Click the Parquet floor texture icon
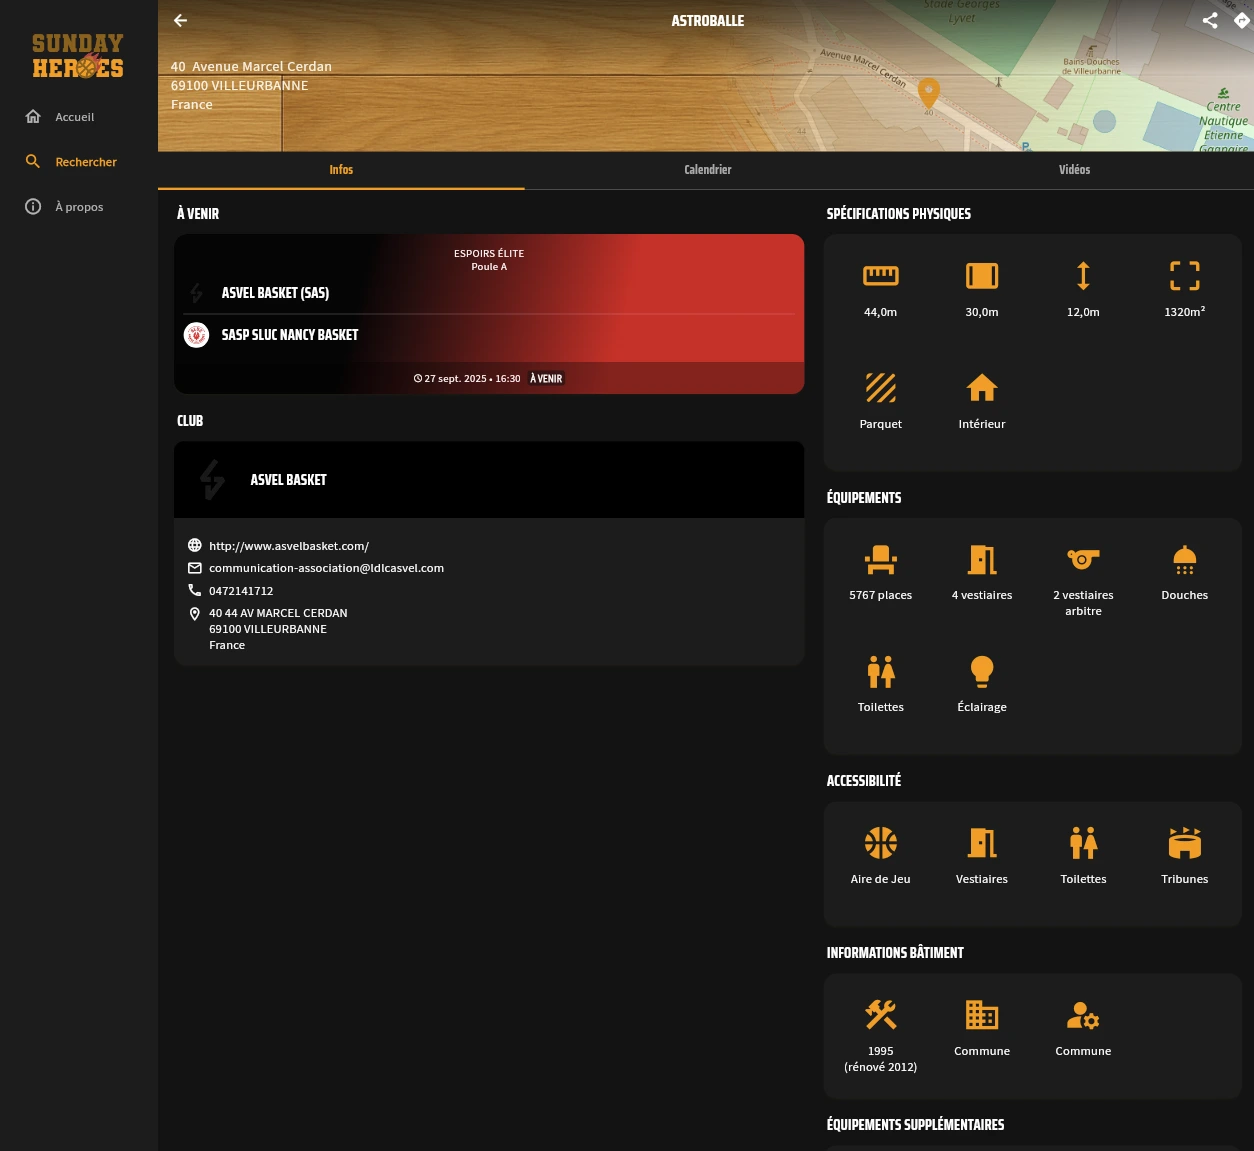Viewport: 1254px width, 1151px height. [x=881, y=388]
